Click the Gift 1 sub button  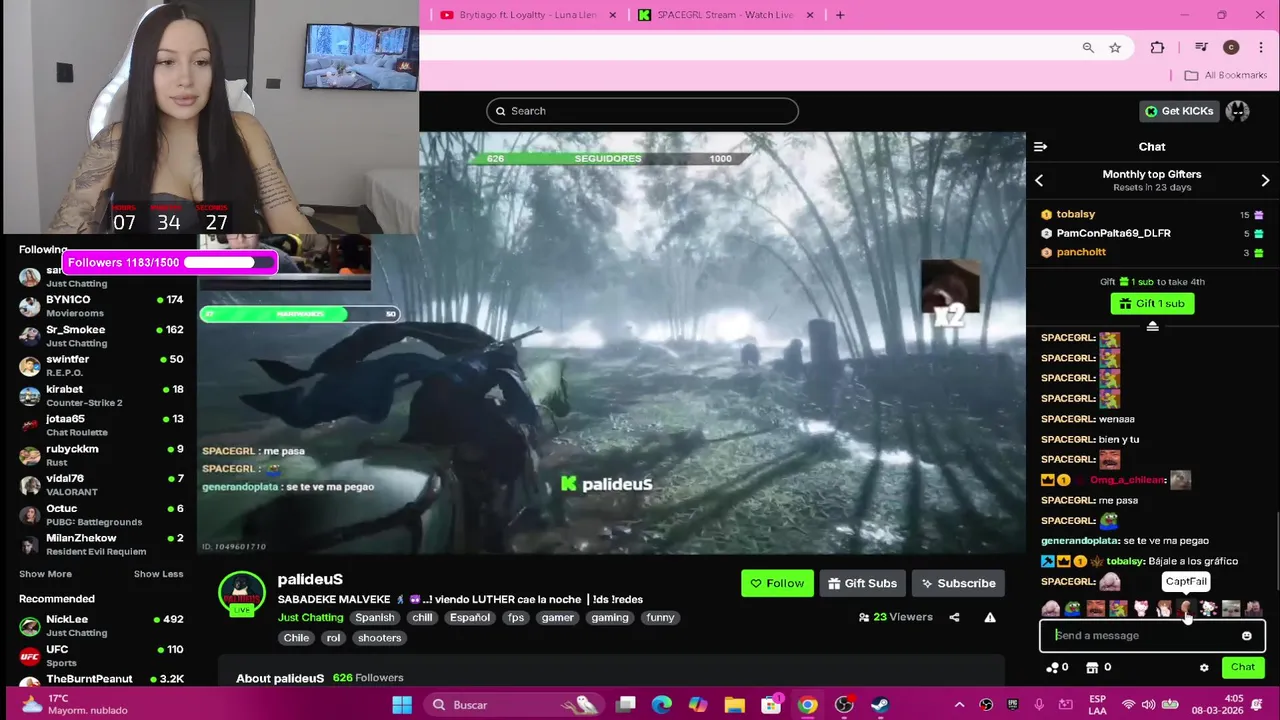(1152, 304)
